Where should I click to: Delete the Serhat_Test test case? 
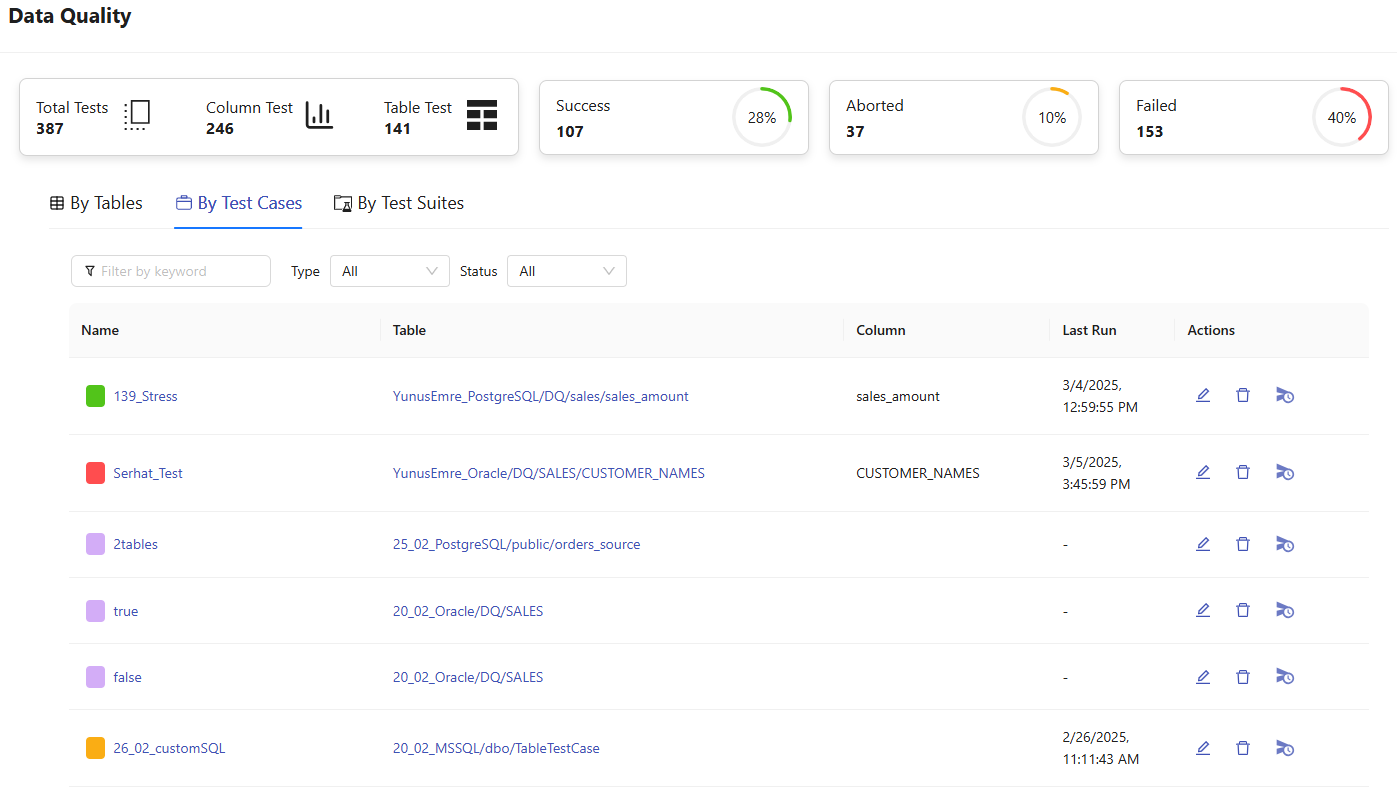coord(1243,472)
